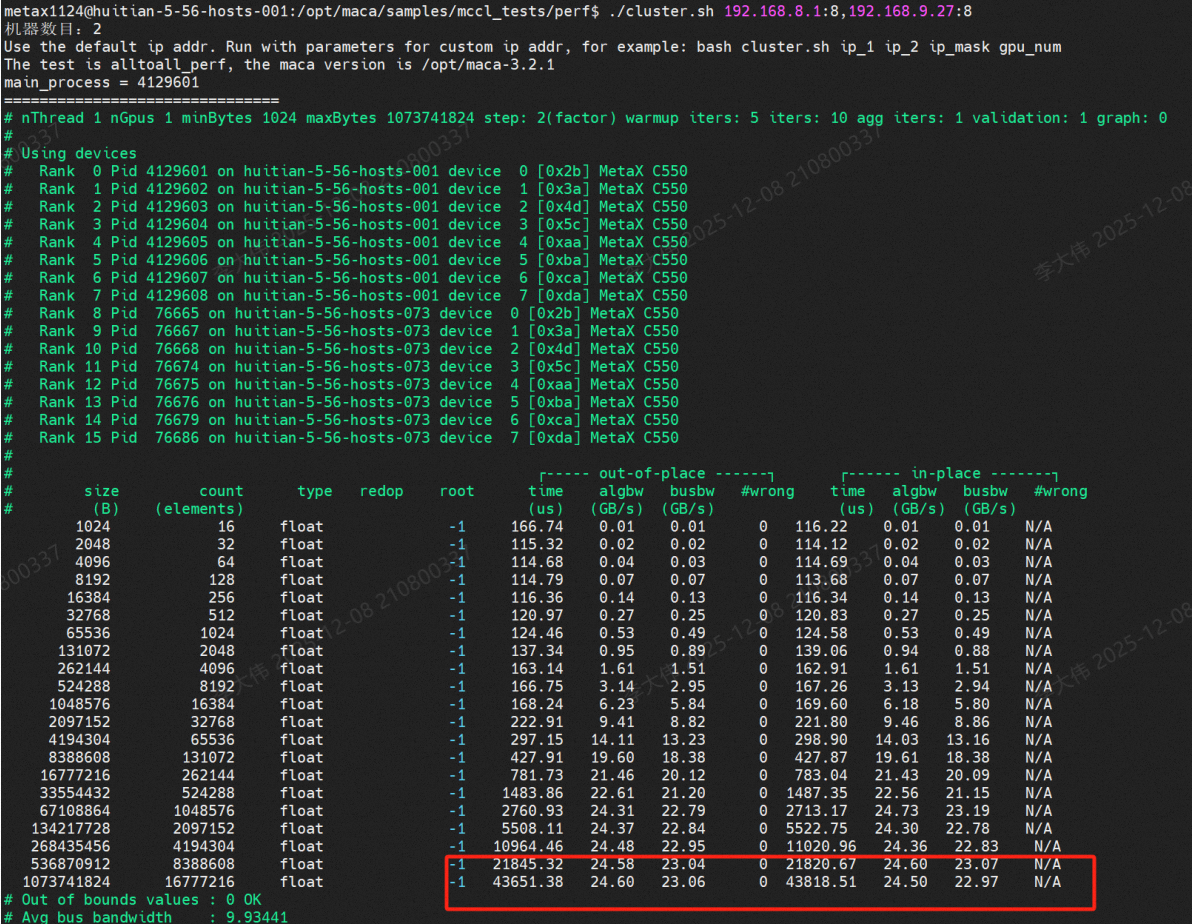Click the "redop" column header

(382, 491)
